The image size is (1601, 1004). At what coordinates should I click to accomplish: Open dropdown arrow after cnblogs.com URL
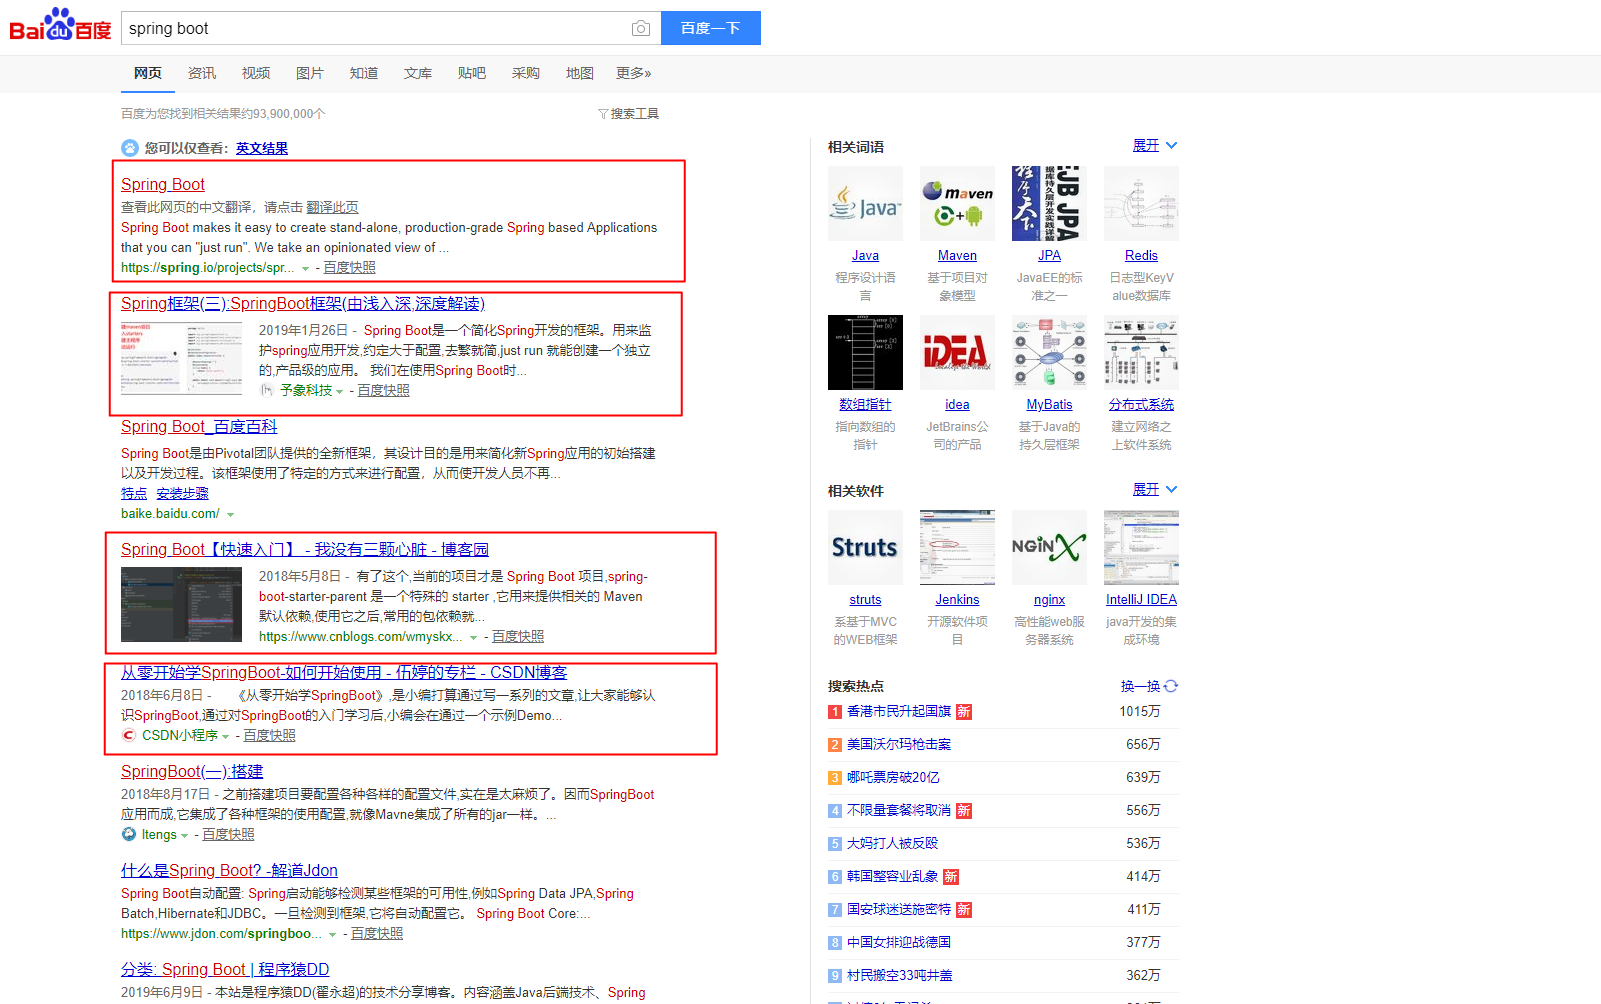pos(474,638)
